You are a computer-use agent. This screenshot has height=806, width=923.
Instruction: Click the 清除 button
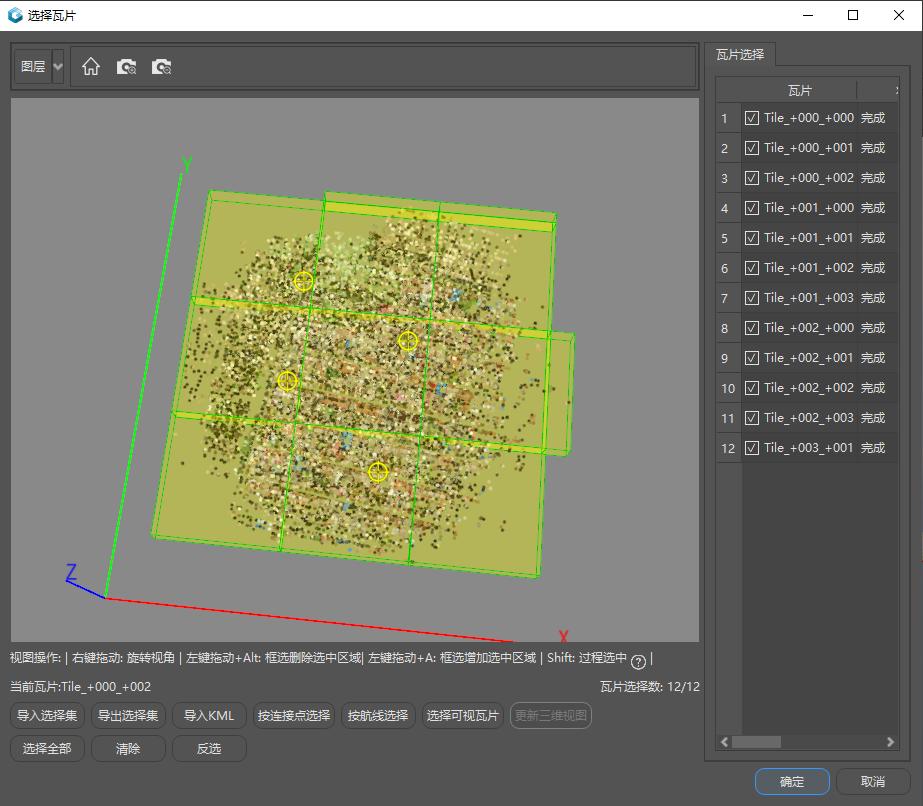[x=128, y=748]
